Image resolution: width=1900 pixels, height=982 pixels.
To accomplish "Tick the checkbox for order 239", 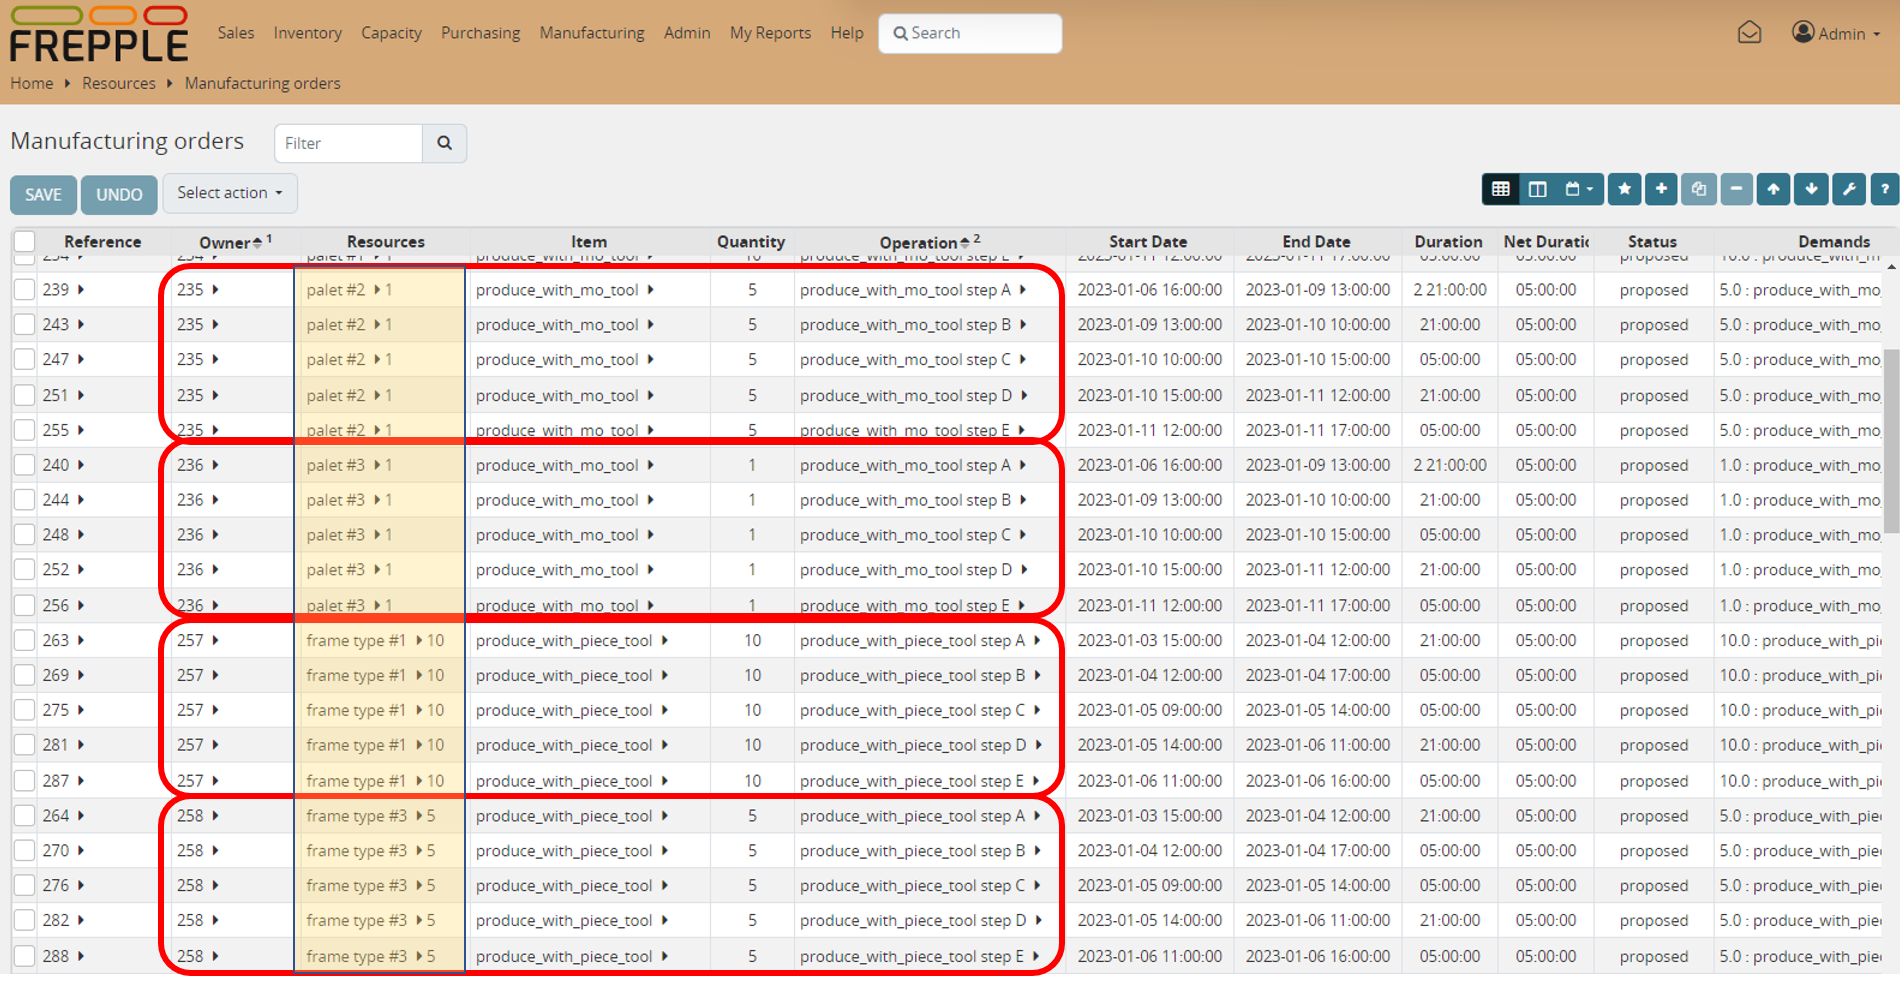I will (x=25, y=290).
